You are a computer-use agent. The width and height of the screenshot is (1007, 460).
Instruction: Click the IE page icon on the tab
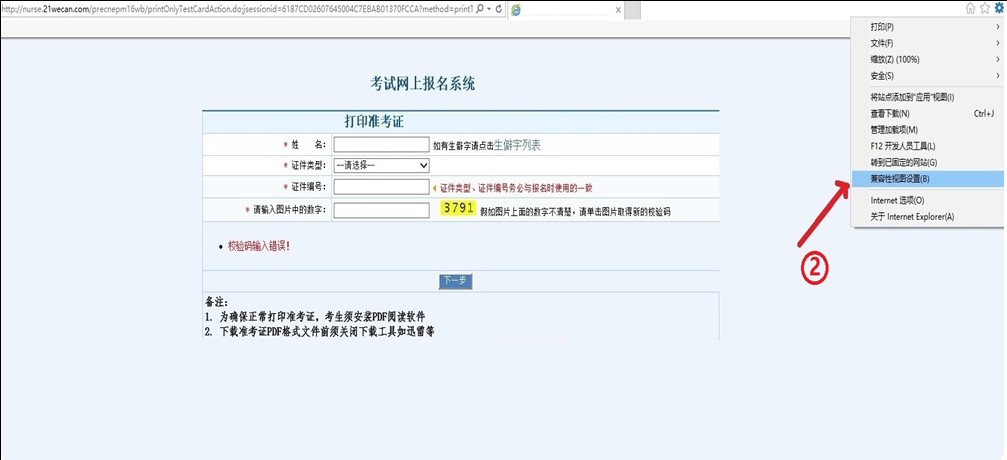(515, 10)
